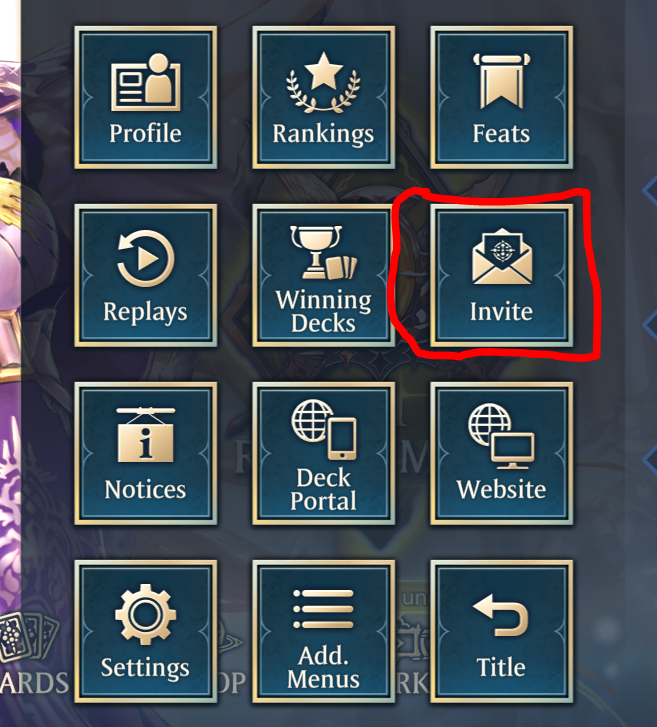Switch to the partially visible Cards tab label

coord(34,683)
